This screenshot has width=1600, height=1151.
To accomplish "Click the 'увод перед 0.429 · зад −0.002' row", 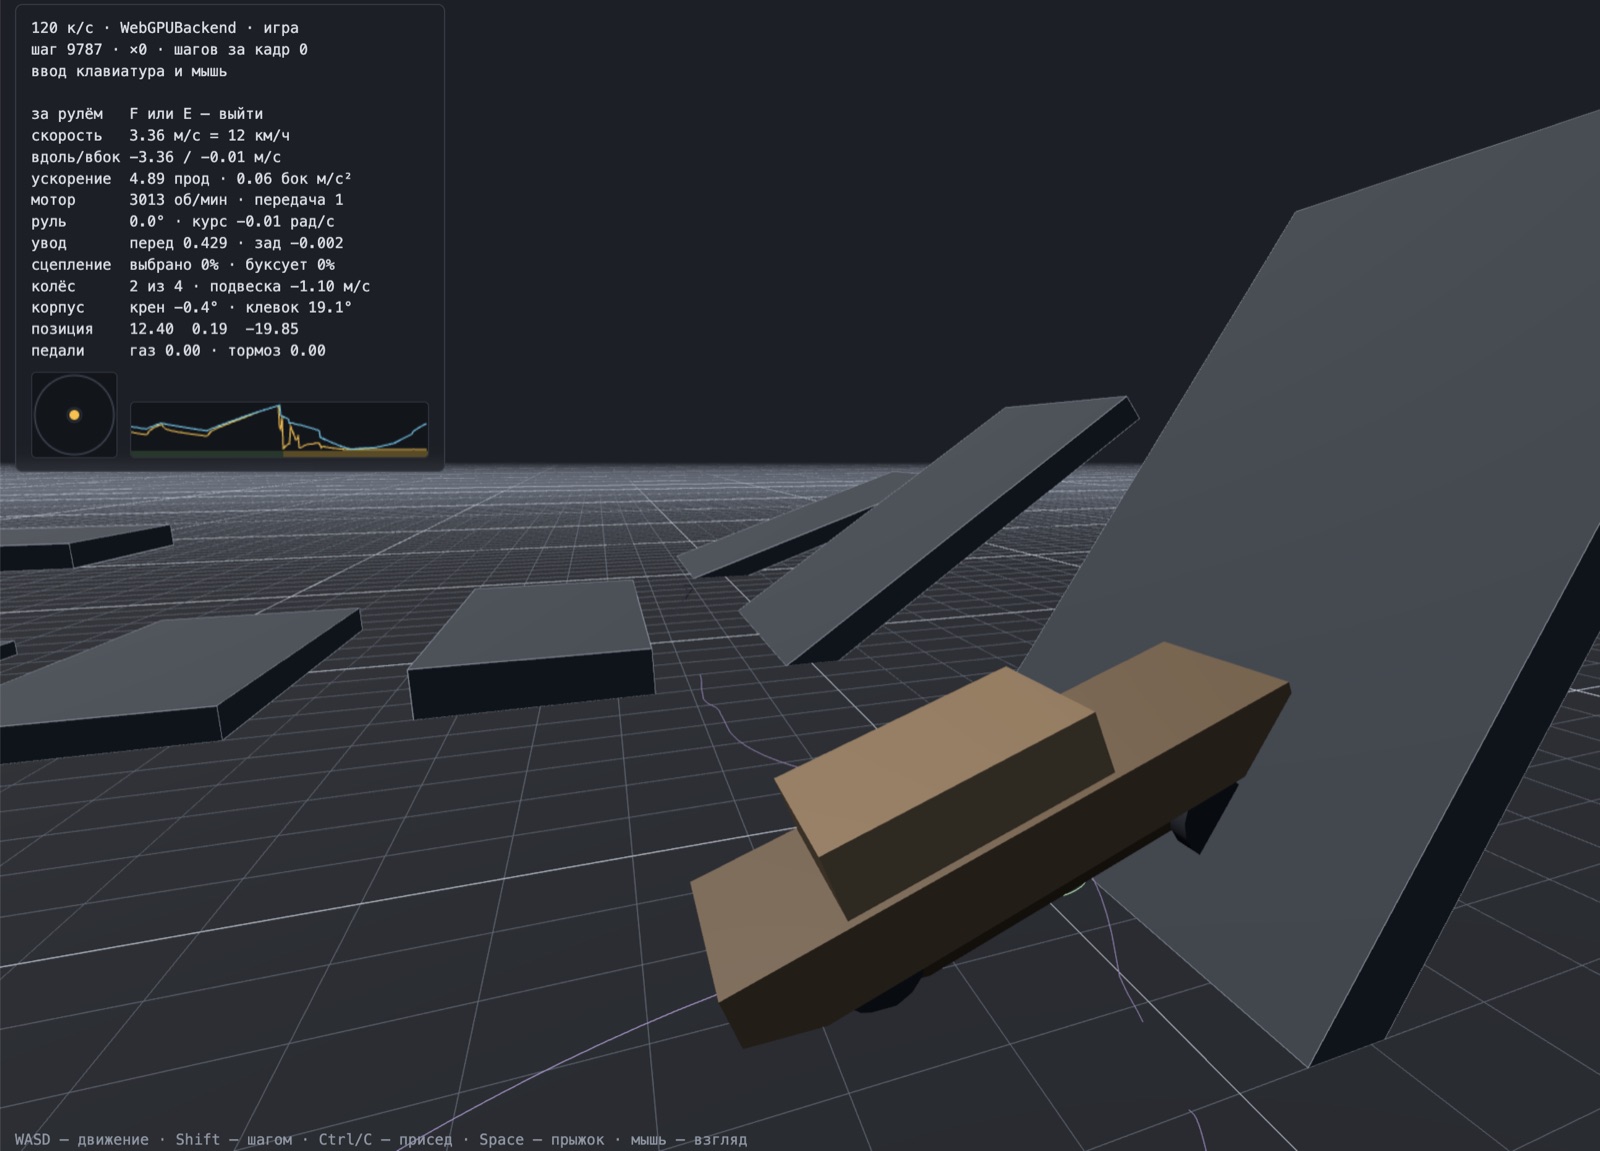I will pos(187,243).
